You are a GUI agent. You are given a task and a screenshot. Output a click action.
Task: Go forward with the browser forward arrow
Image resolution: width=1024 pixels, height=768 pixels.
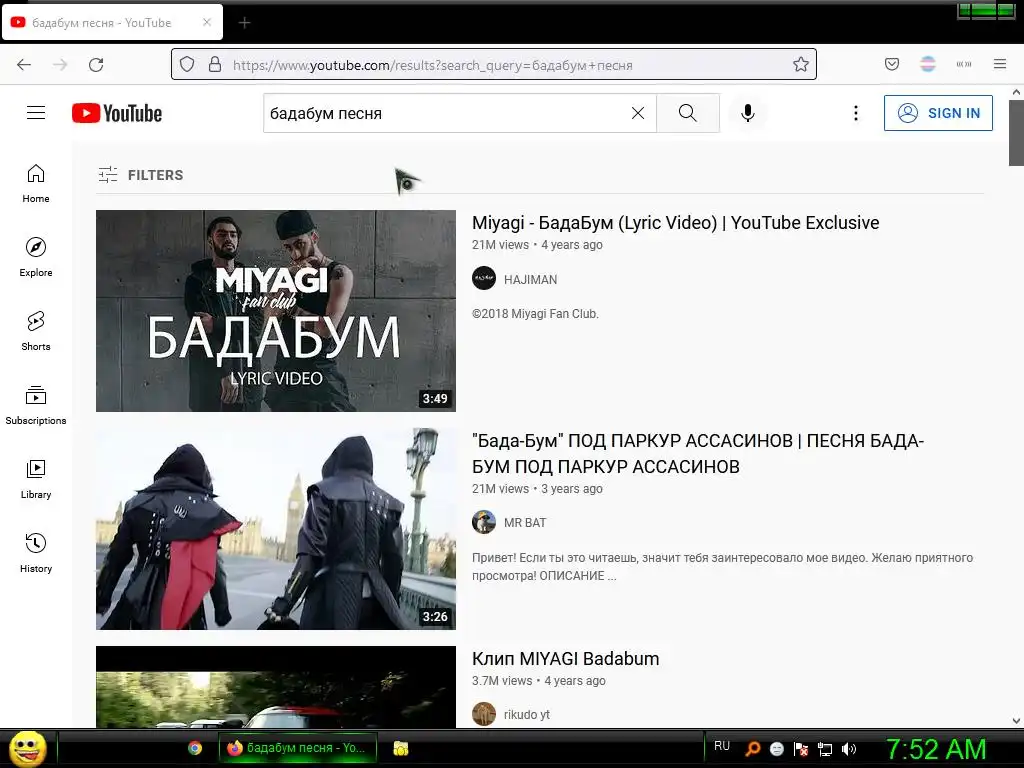coord(60,65)
